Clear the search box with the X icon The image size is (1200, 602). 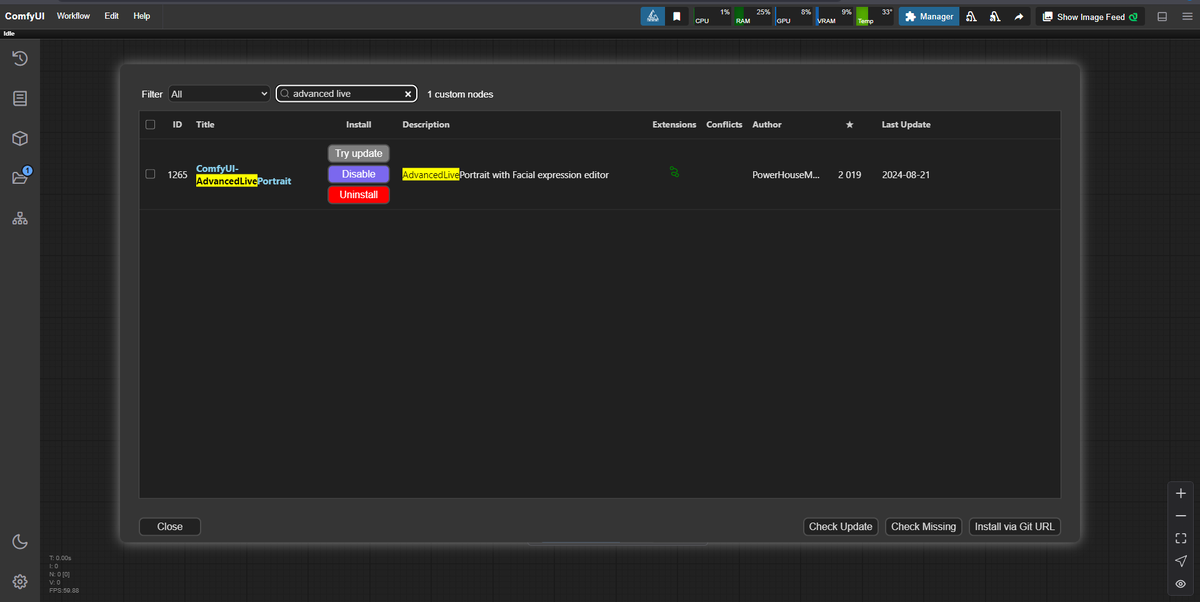coord(408,94)
